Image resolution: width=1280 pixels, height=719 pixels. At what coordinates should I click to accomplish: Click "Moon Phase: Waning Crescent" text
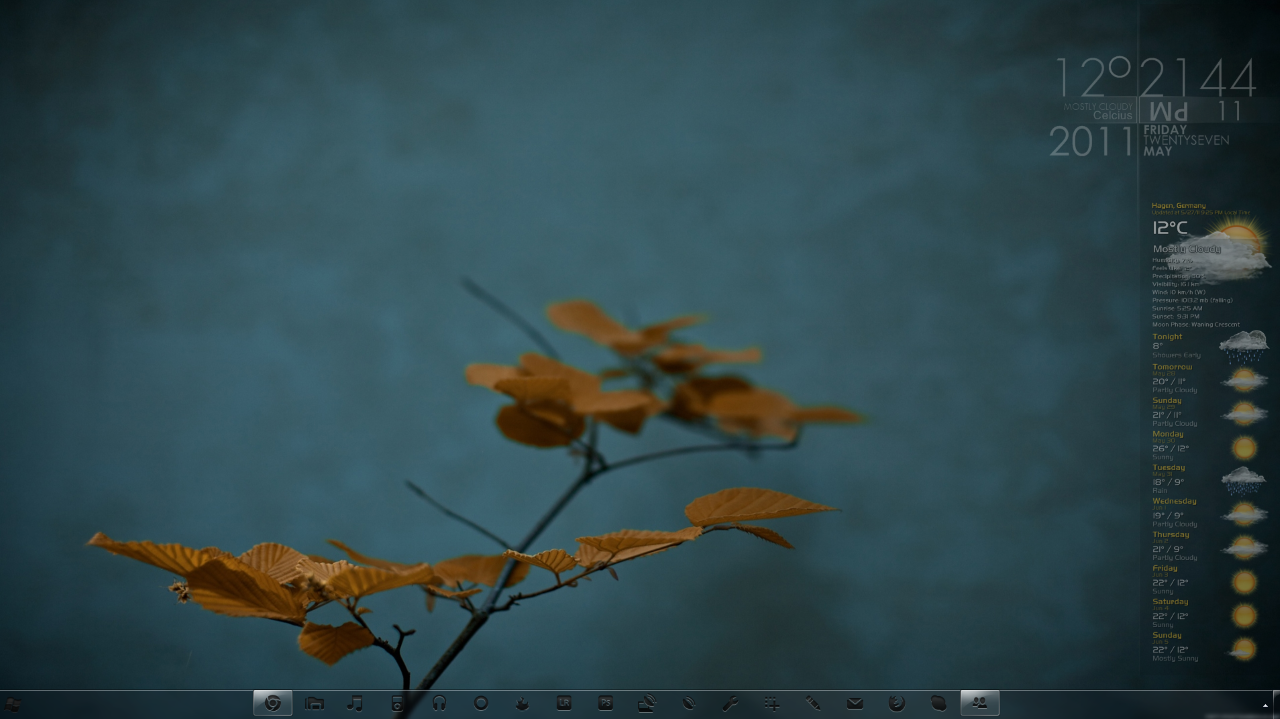(x=1196, y=325)
